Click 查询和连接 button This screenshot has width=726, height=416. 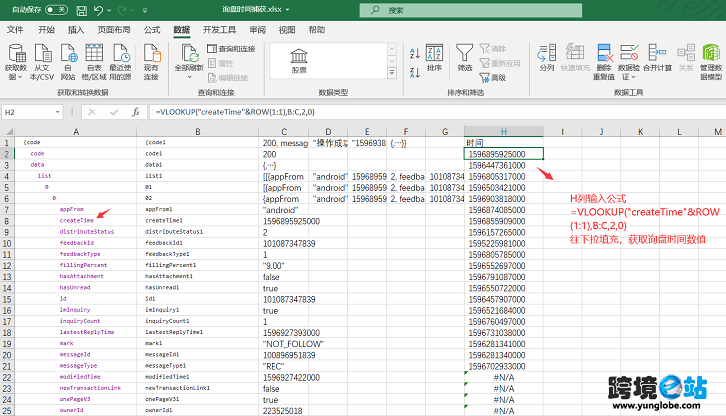point(232,49)
